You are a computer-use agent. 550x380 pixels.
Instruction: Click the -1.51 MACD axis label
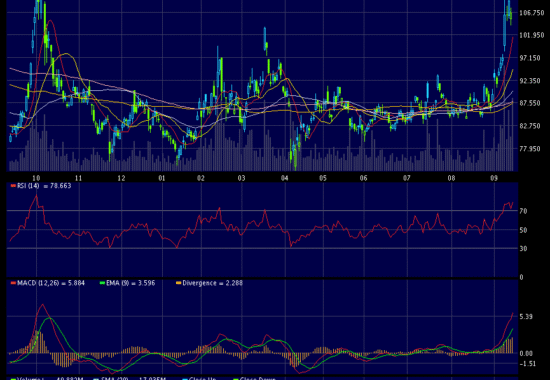[x=527, y=364]
